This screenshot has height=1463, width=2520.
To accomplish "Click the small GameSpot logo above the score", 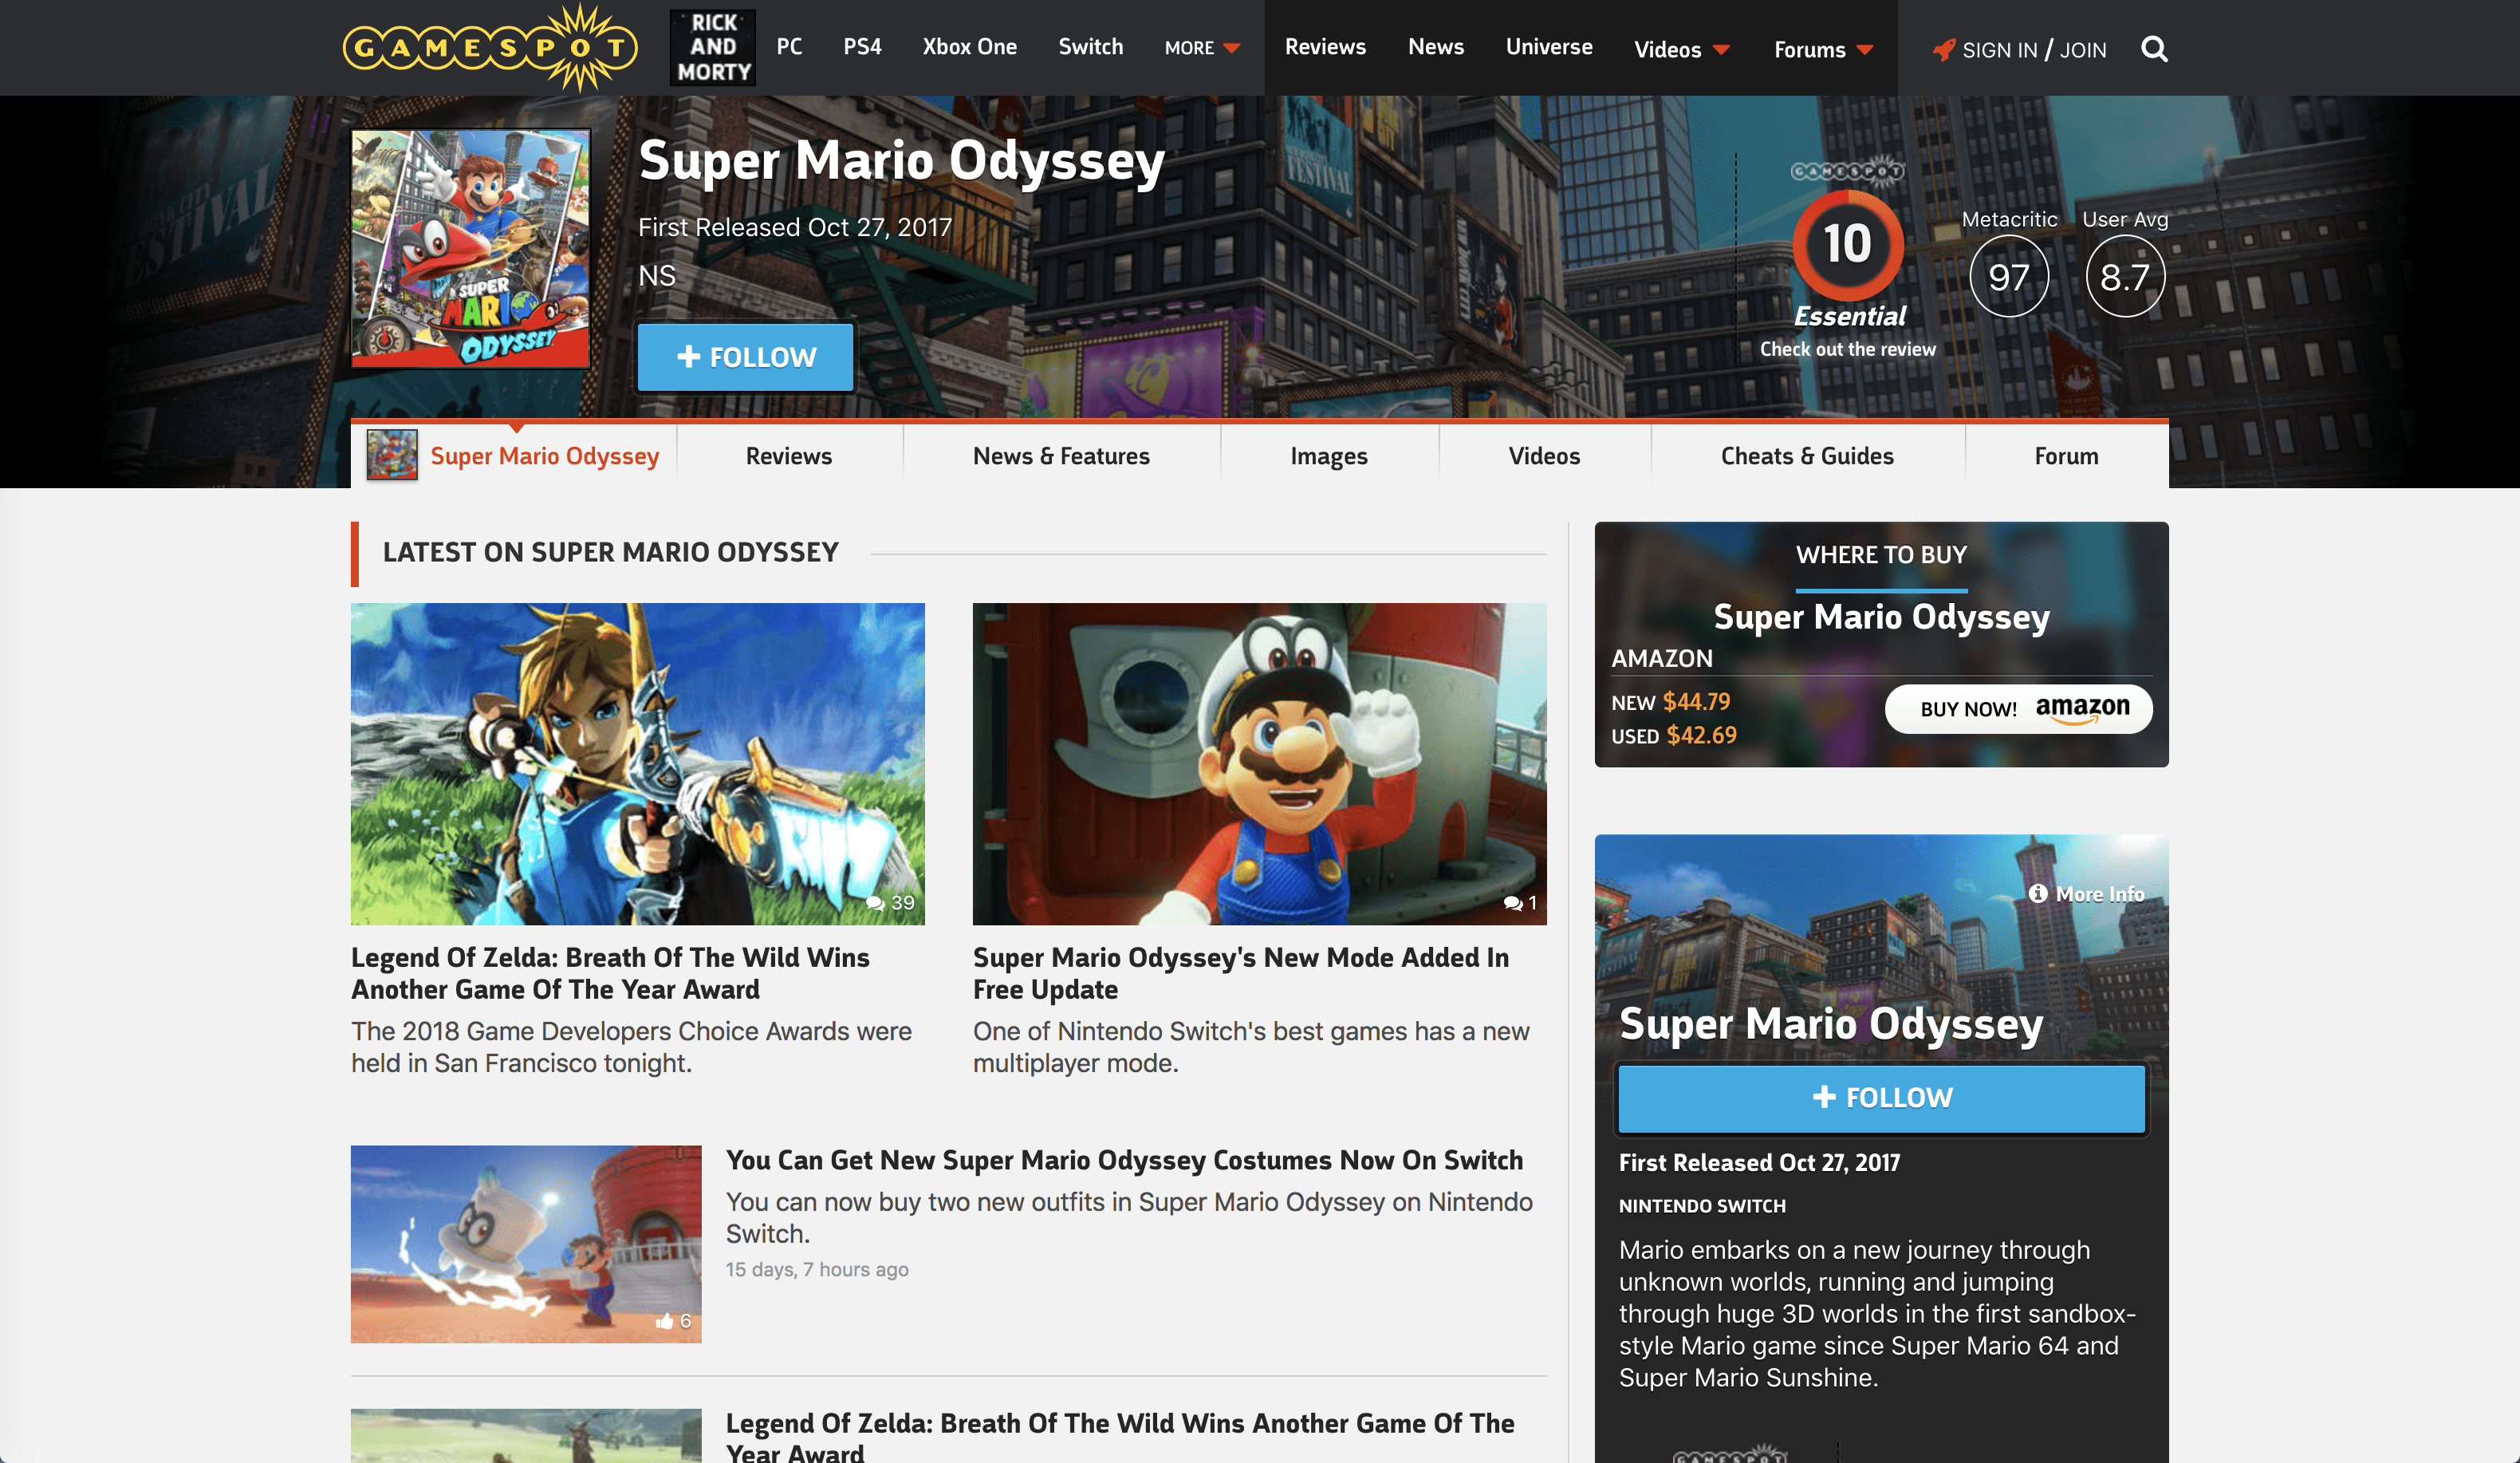I will click(x=1847, y=170).
